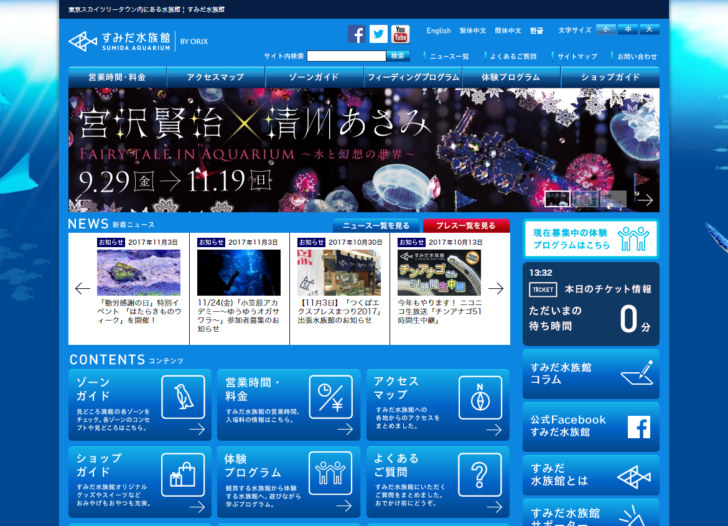Open 現在募集中の体験プログラムはこちら banner
The height and width of the screenshot is (526, 728).
[591, 239]
